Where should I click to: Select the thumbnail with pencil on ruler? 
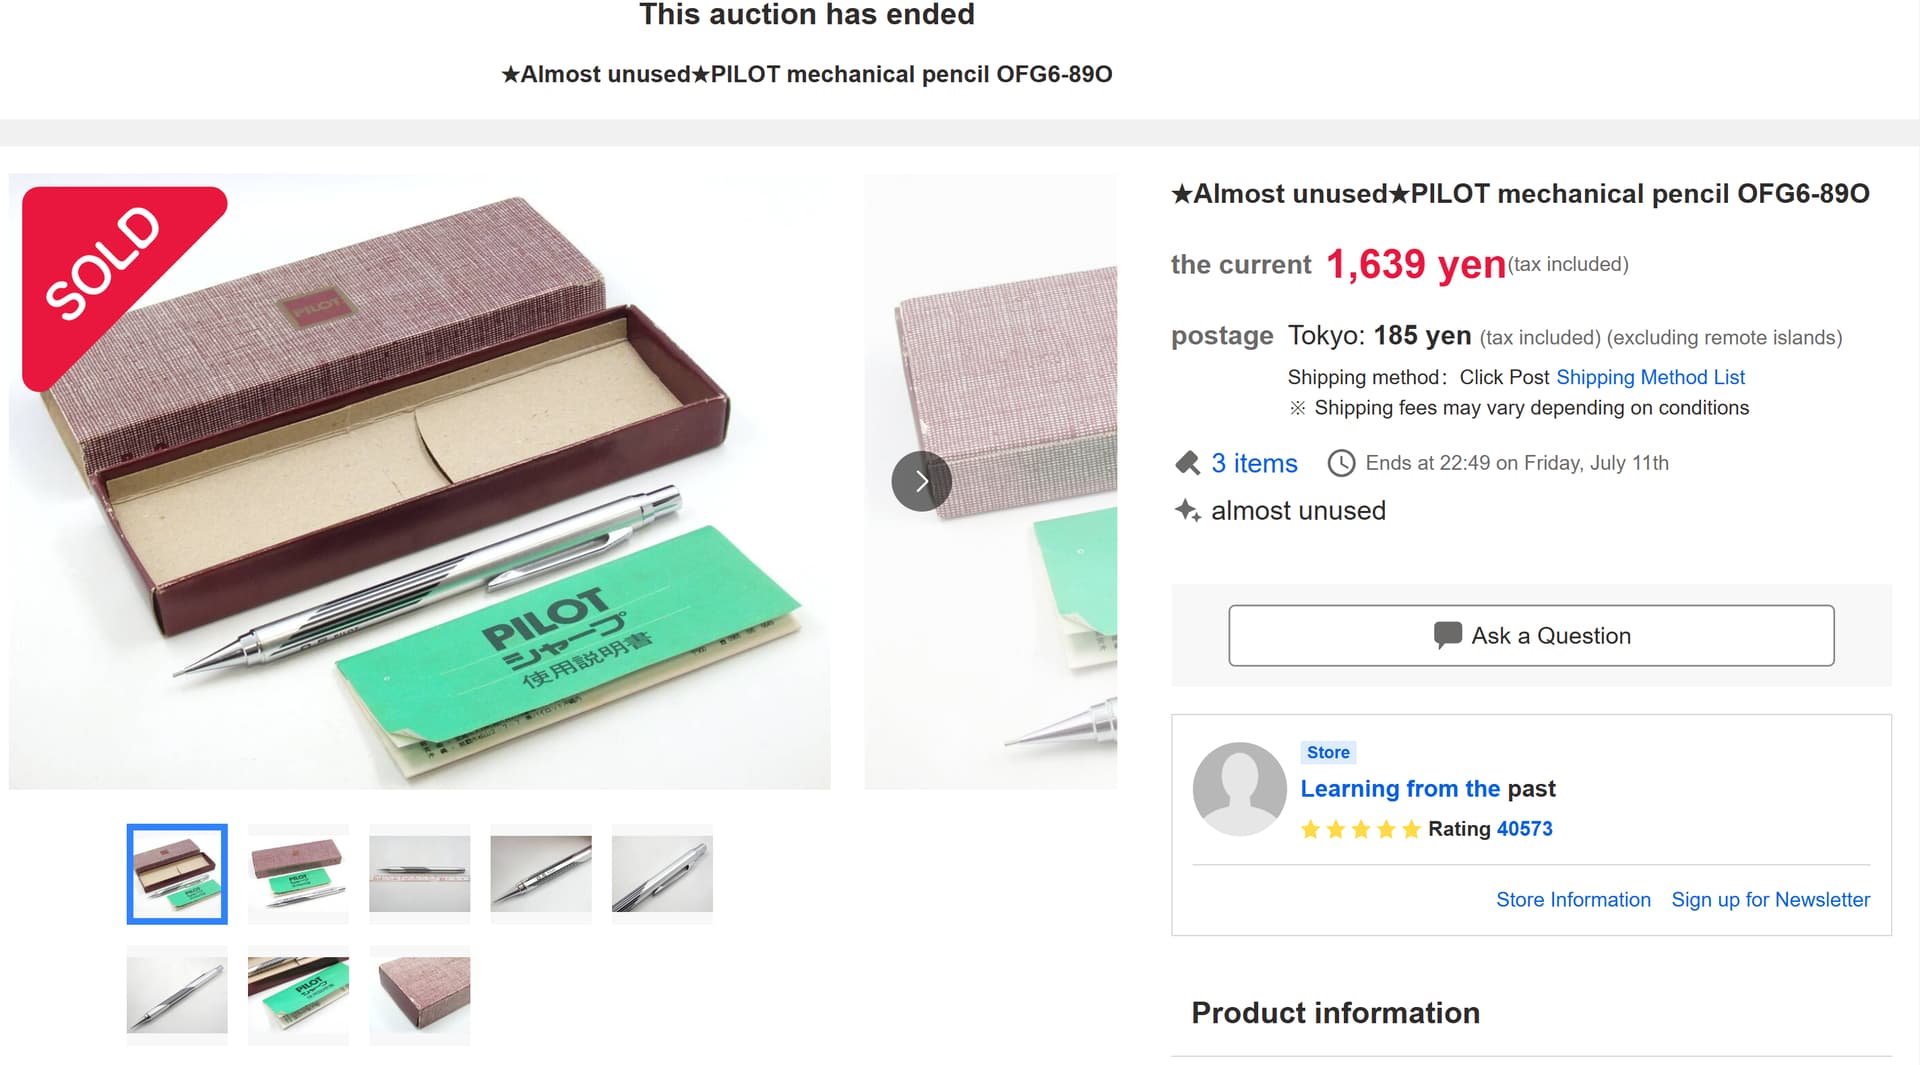point(419,873)
